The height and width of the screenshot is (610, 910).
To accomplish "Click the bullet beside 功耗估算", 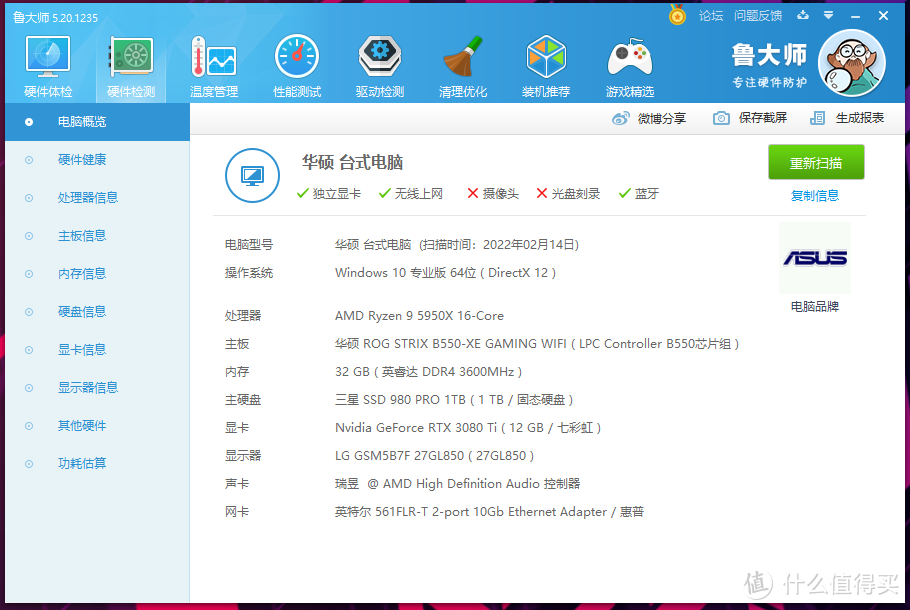I will pyautogui.click(x=29, y=464).
